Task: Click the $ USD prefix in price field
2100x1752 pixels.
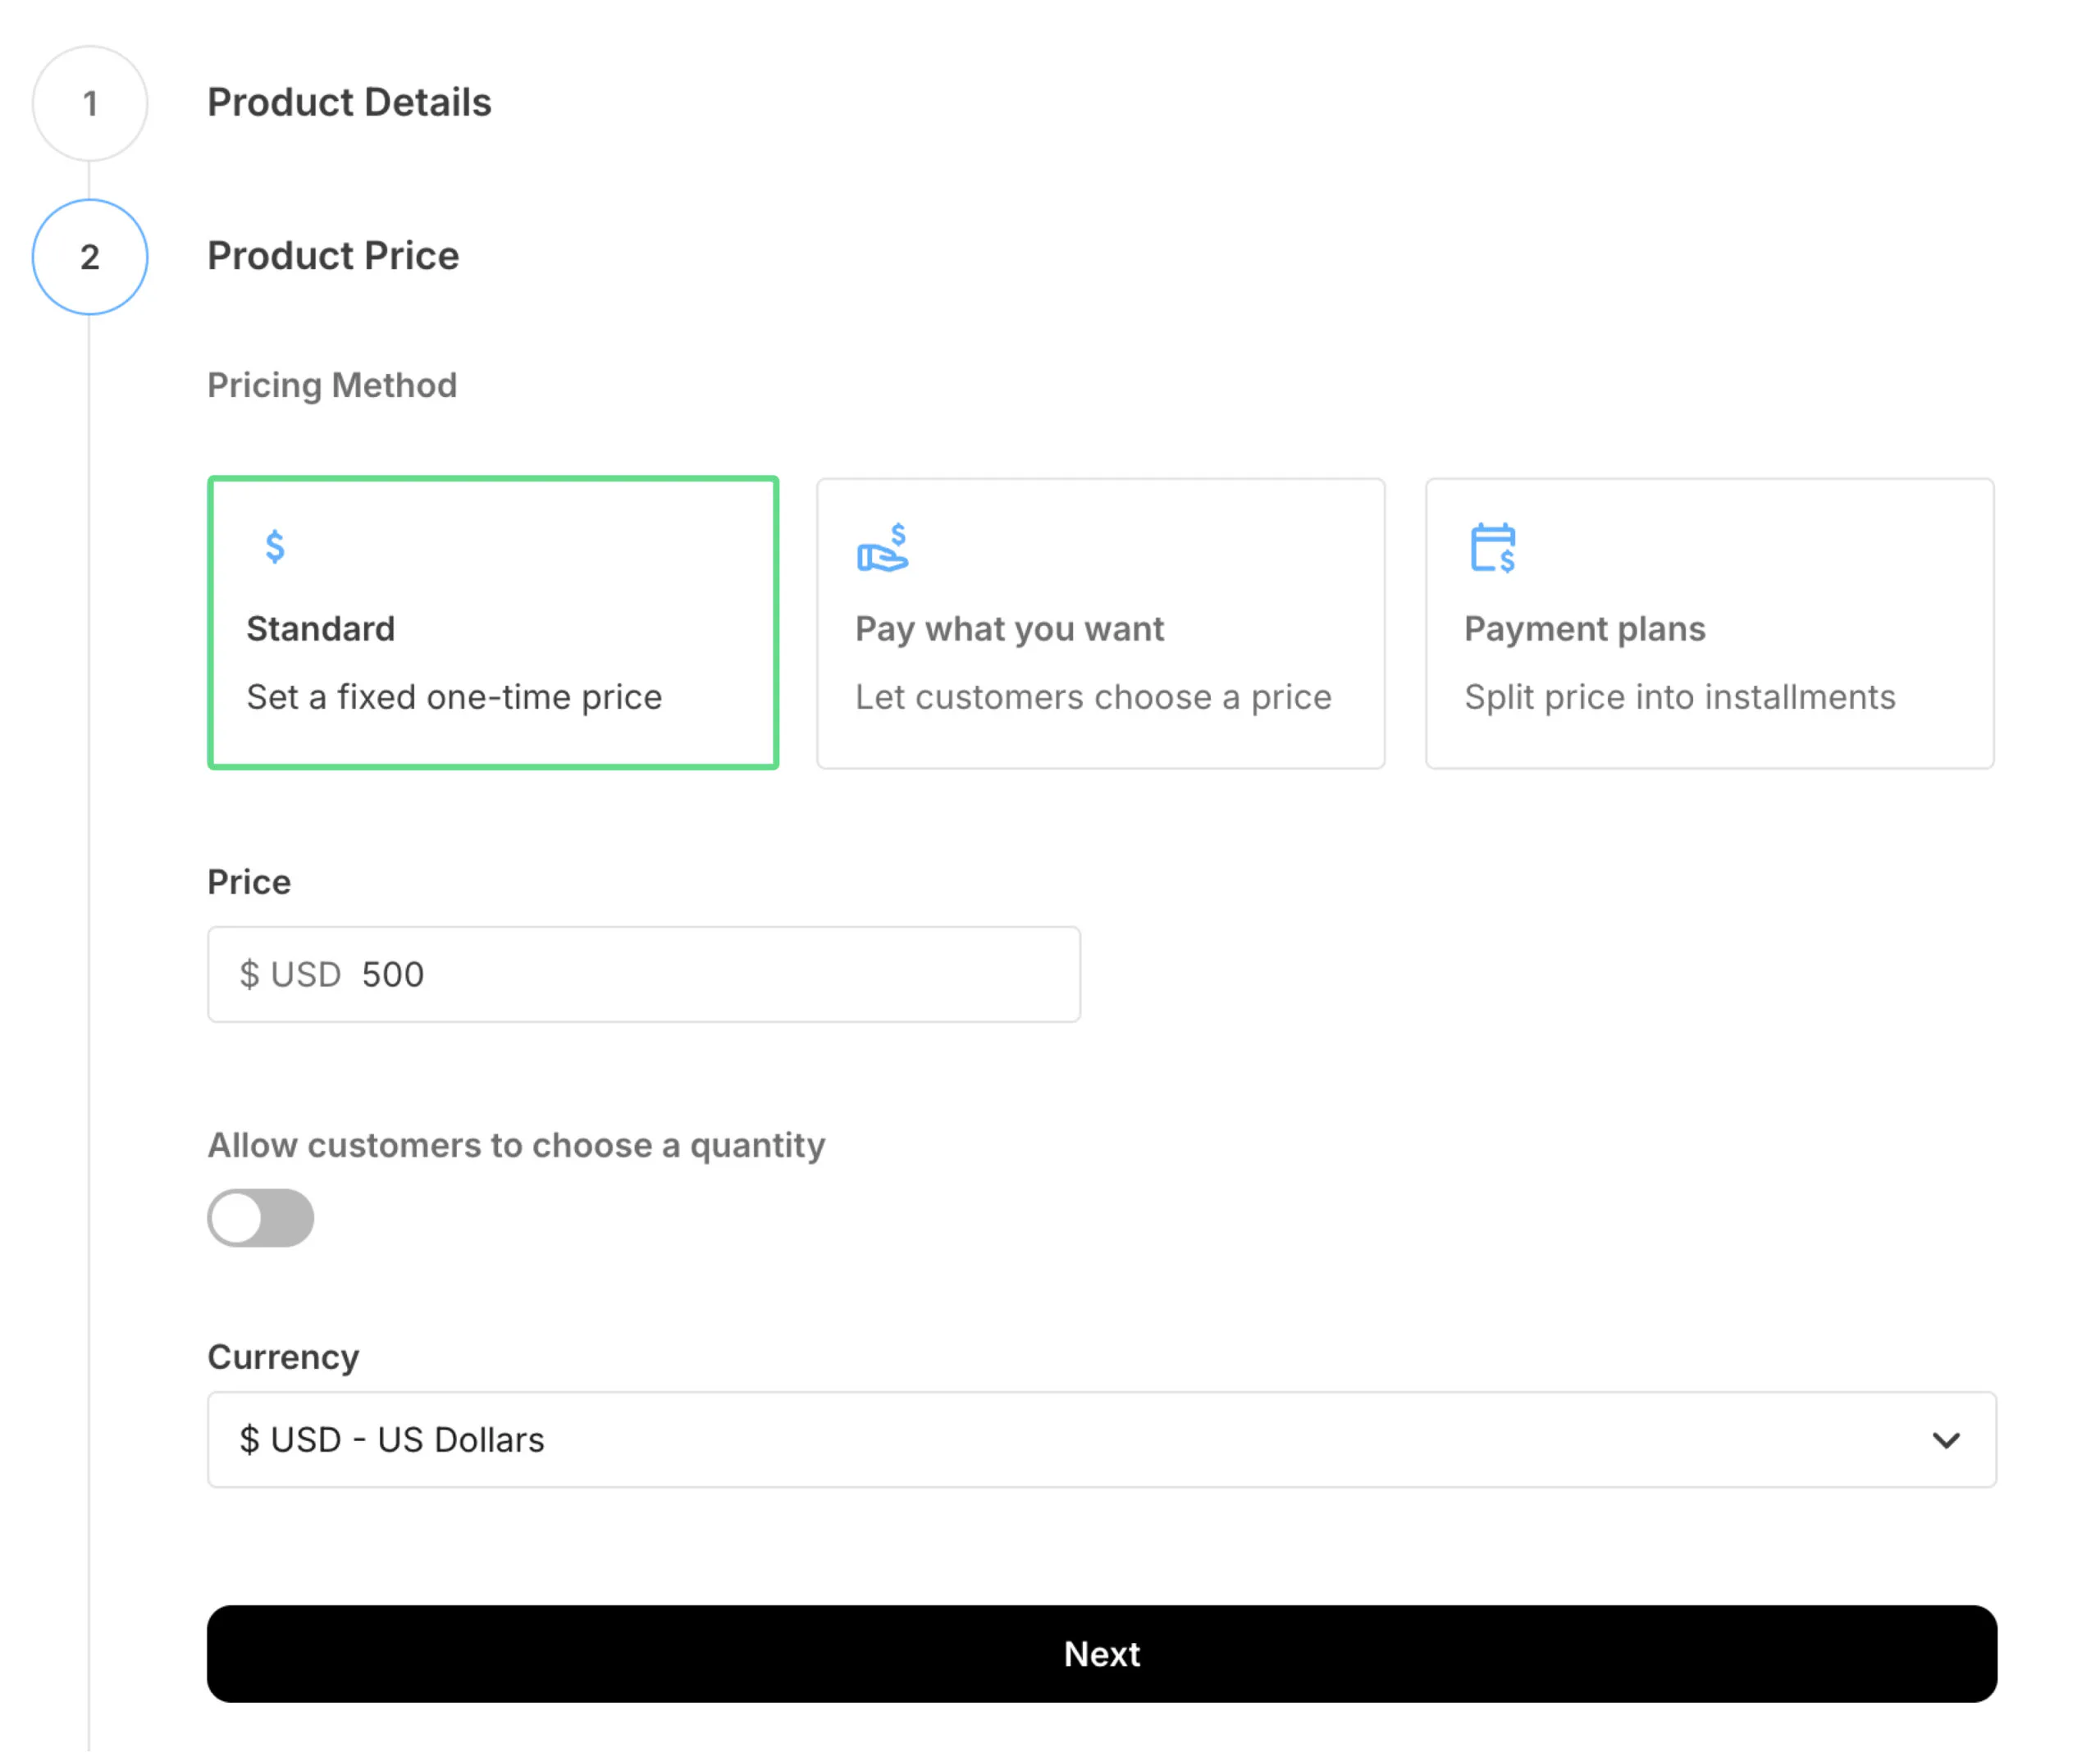Action: (x=290, y=974)
